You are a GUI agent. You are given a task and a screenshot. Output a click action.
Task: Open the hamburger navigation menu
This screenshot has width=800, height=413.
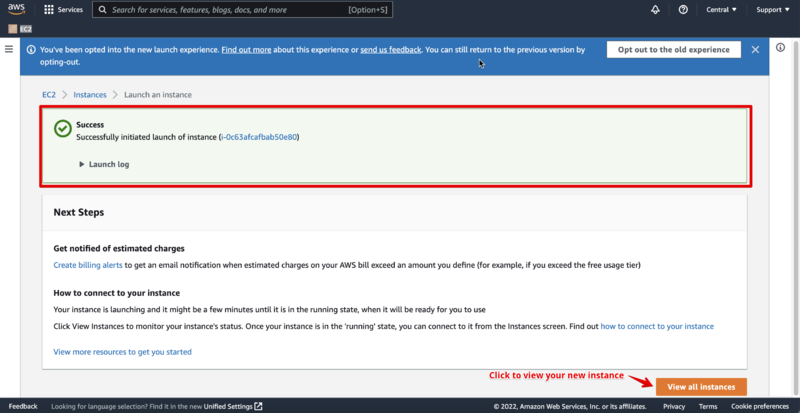pos(9,49)
